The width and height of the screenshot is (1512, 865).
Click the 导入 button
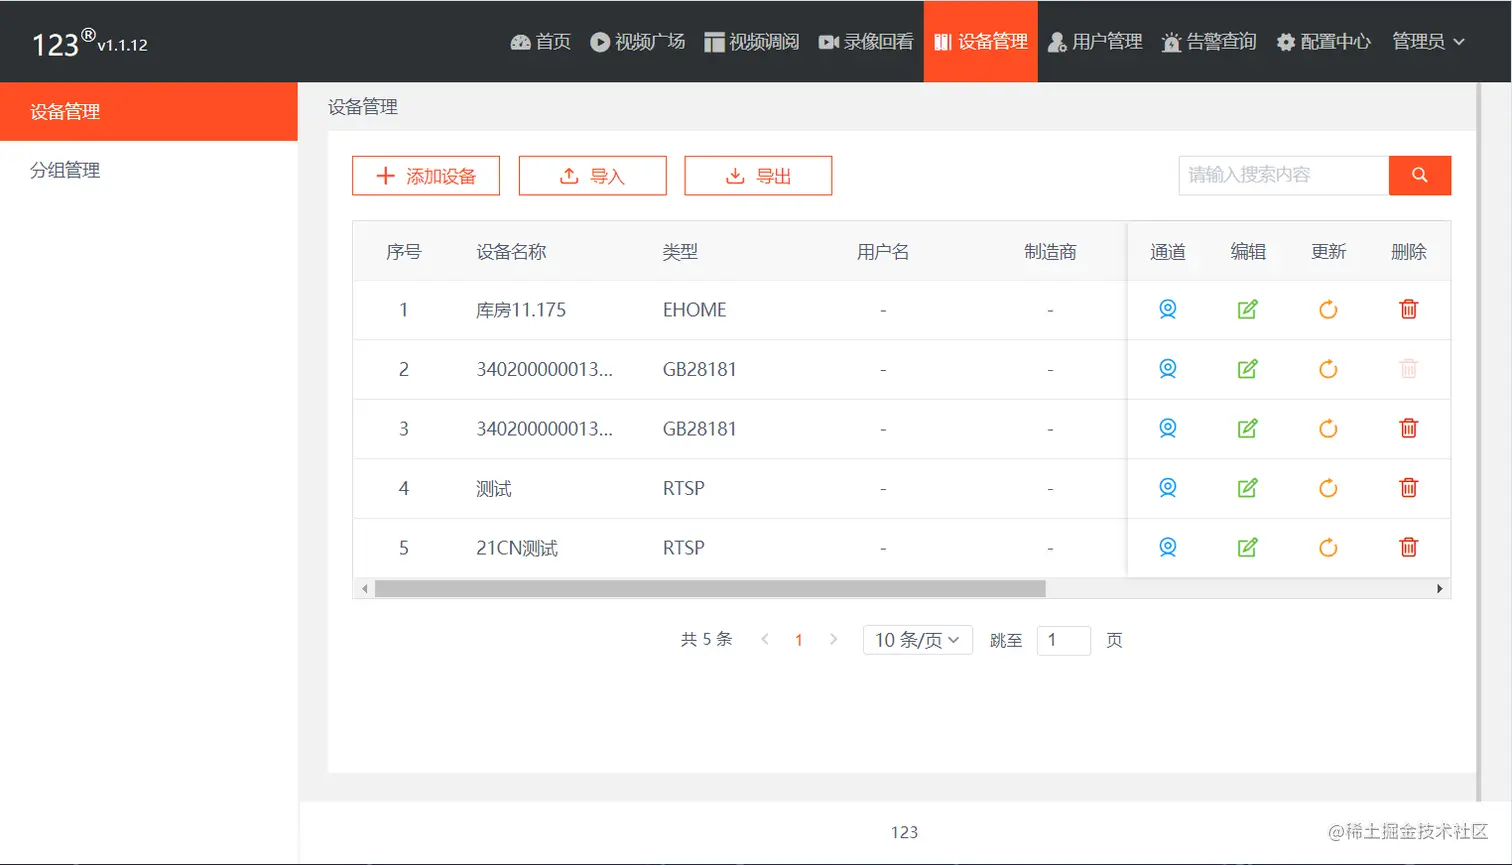click(x=592, y=176)
